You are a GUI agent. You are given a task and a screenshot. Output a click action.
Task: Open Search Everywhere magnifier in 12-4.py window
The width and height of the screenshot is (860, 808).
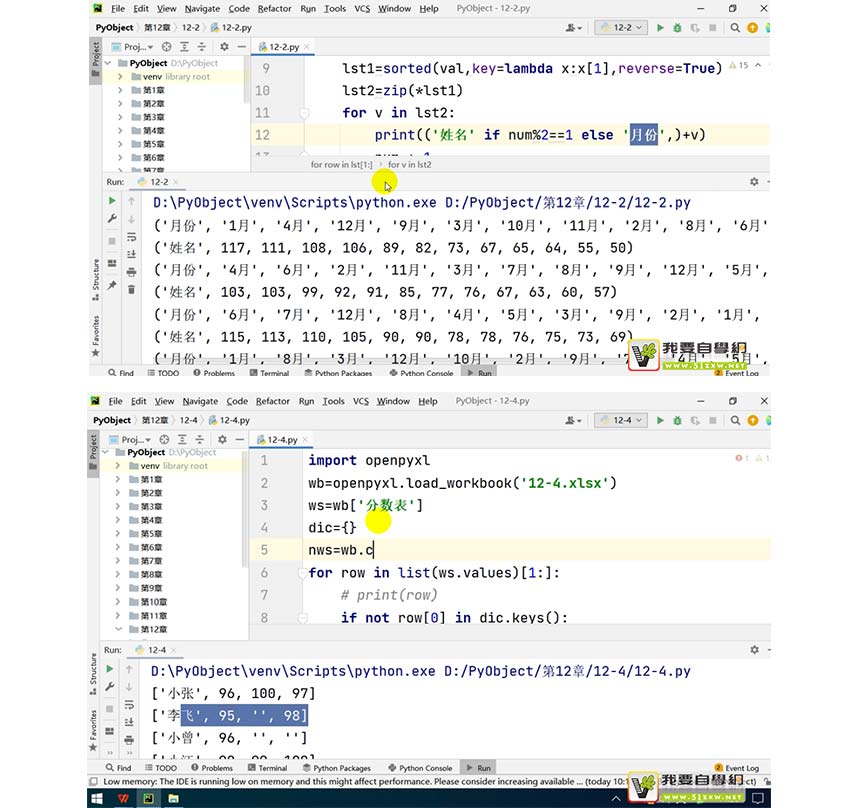[735, 420]
